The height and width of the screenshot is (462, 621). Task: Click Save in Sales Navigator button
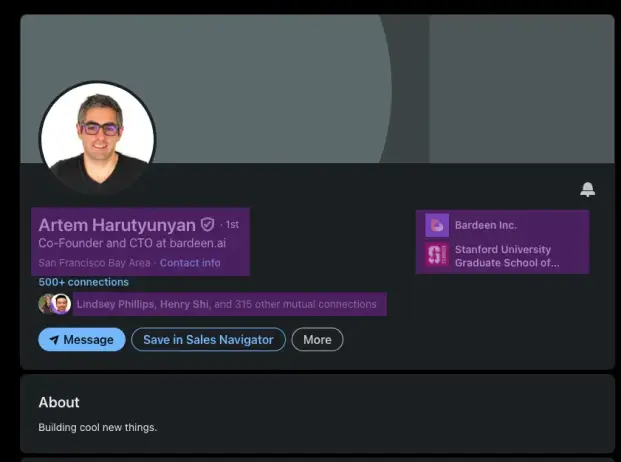point(208,339)
